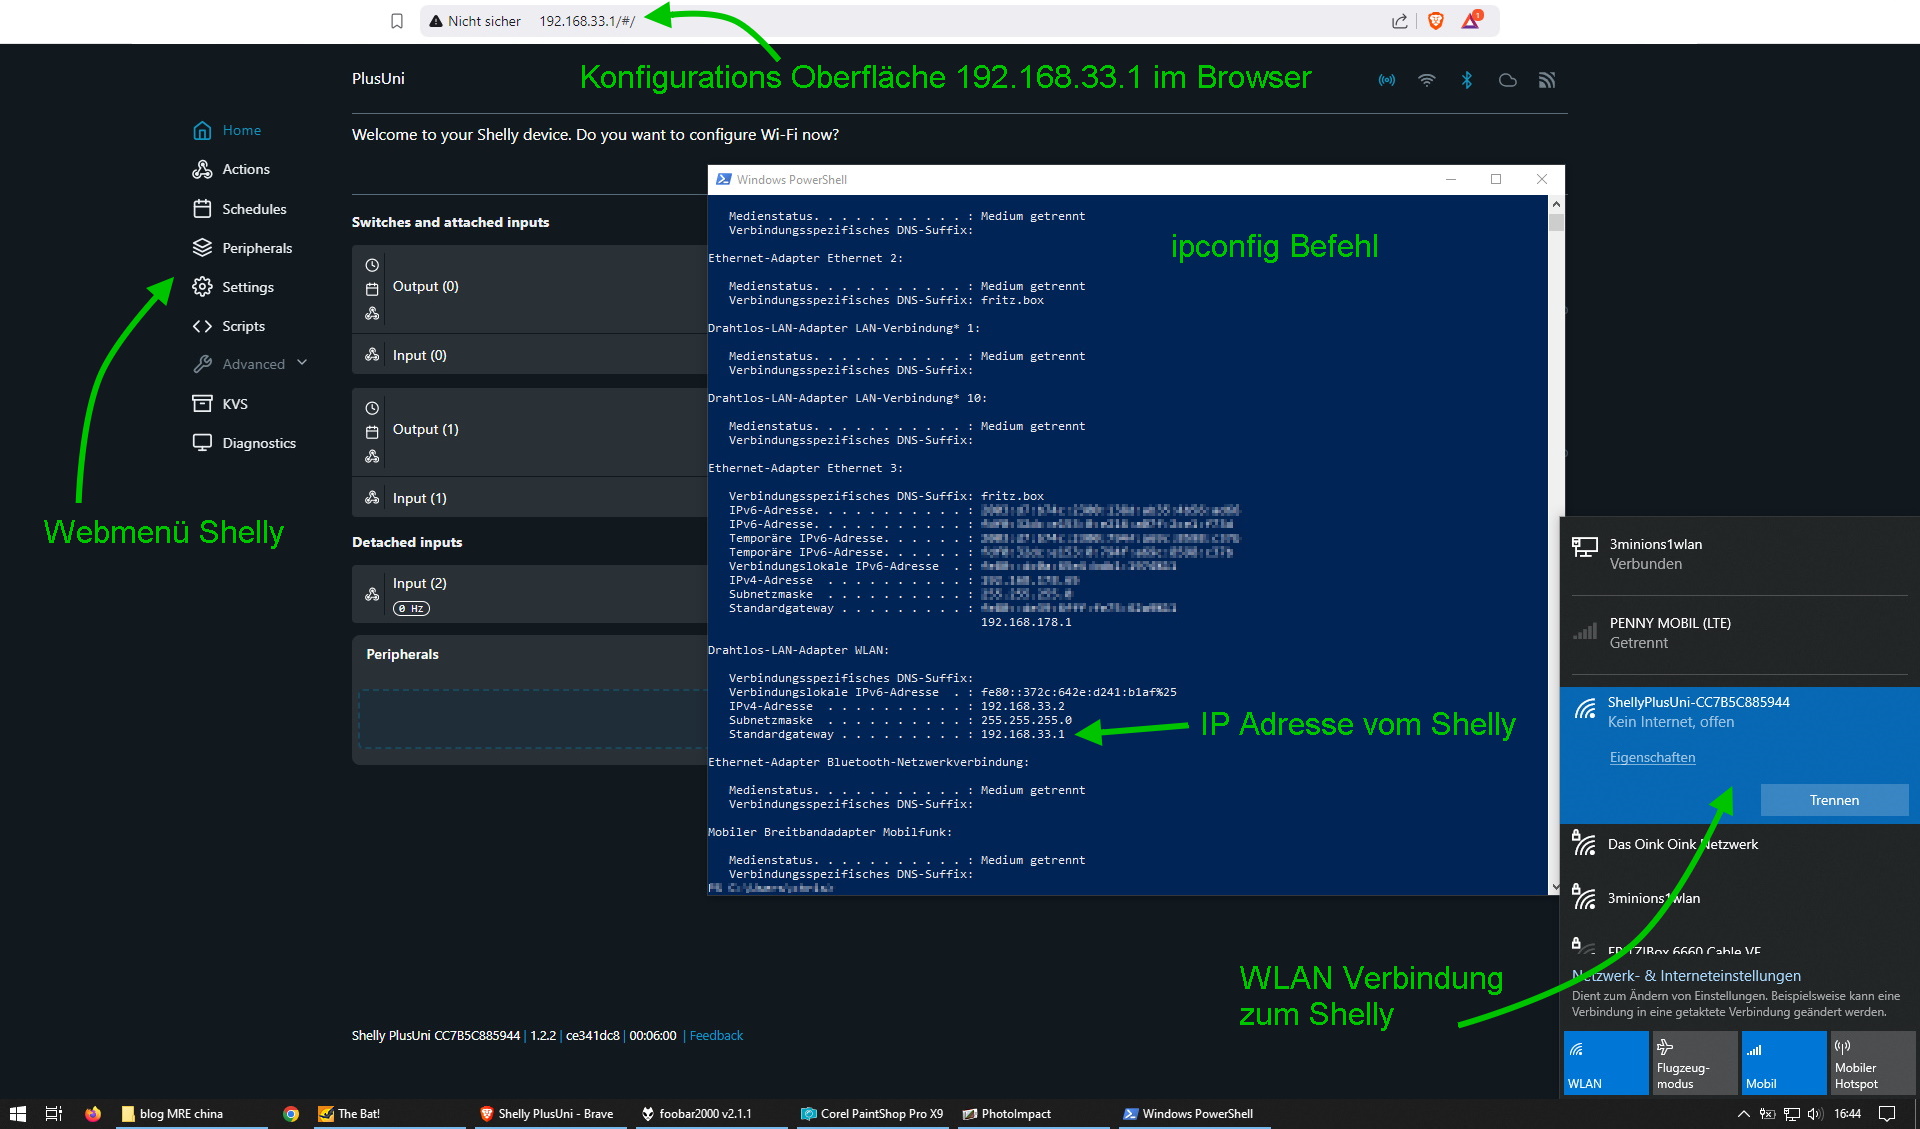Open Diagnostics in the sidebar

tap(244, 443)
